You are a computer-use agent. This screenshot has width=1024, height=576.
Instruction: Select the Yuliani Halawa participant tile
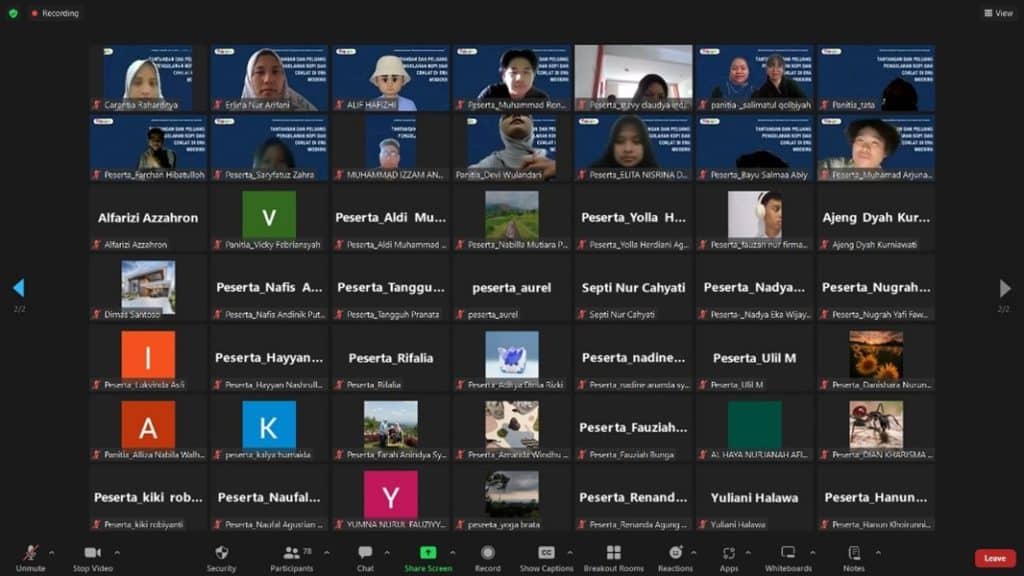tap(754, 497)
